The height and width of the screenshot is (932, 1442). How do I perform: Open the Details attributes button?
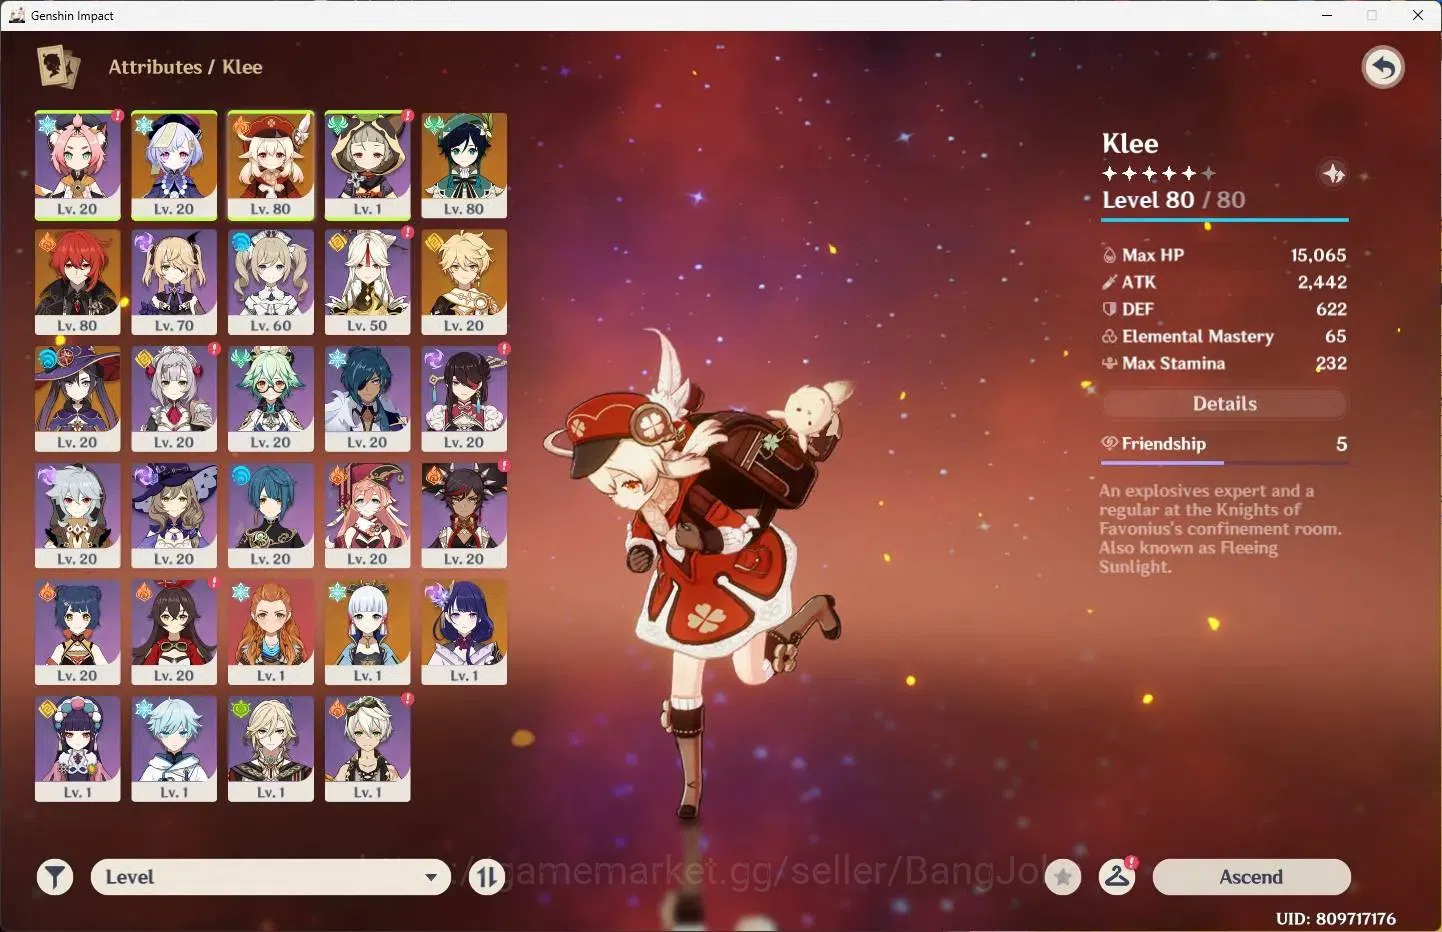[x=1224, y=403]
